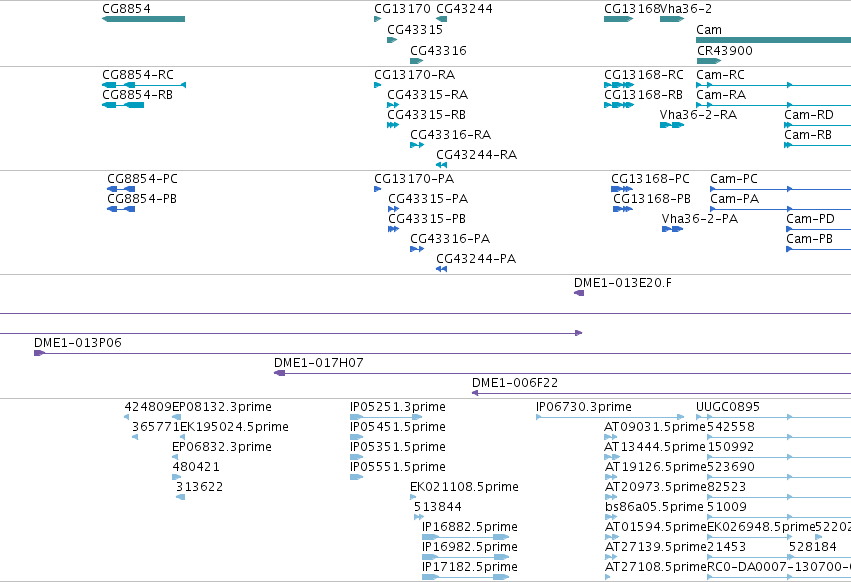
Task: Select transcript Cam-RD
Action: click(x=809, y=115)
